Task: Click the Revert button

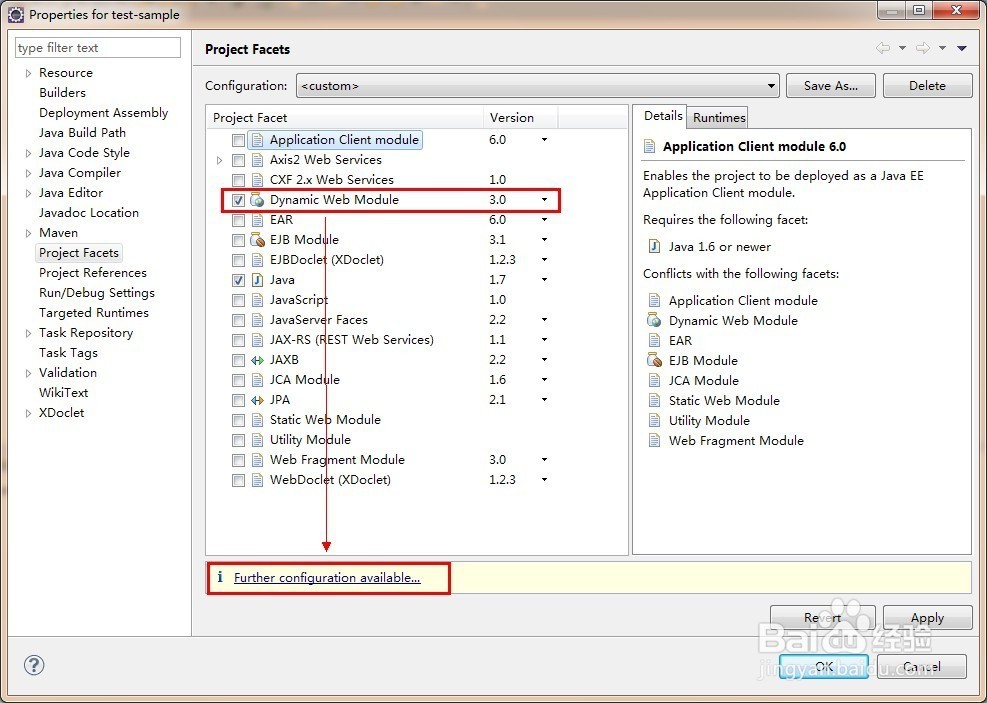Action: pos(822,618)
